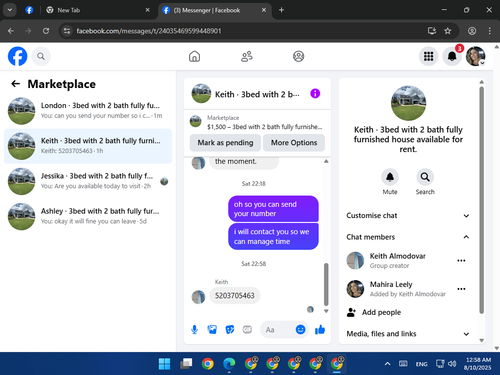Click the volume icon in system tray
500x375 pixels.
point(452,364)
